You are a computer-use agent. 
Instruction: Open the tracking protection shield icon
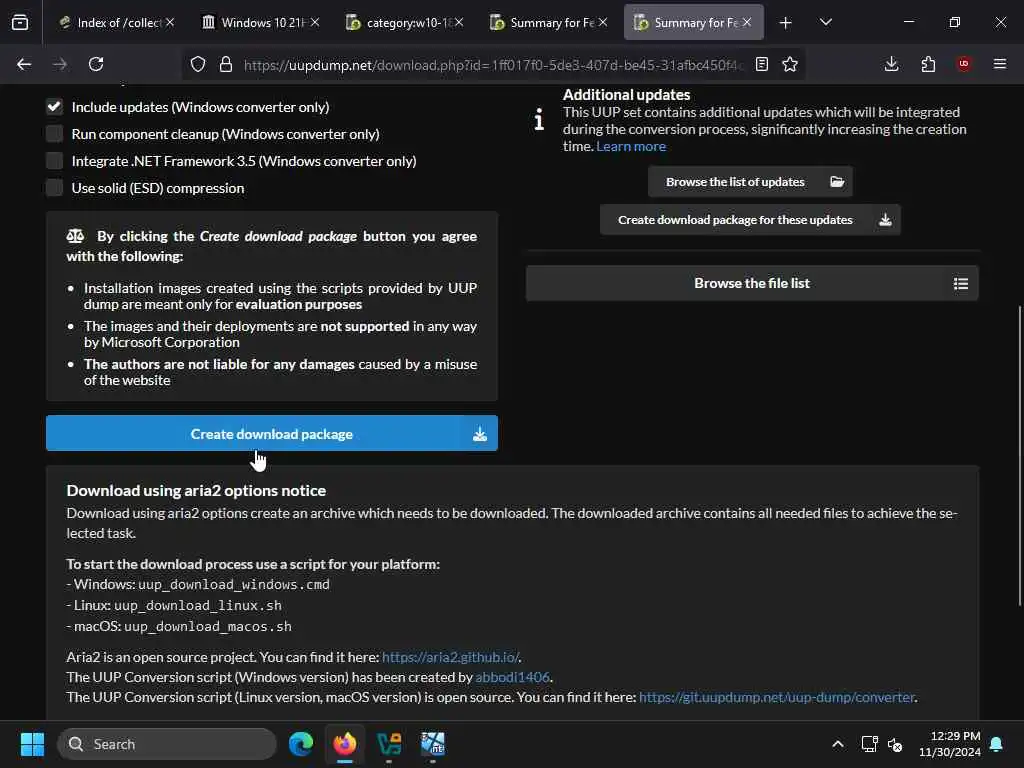point(198,64)
